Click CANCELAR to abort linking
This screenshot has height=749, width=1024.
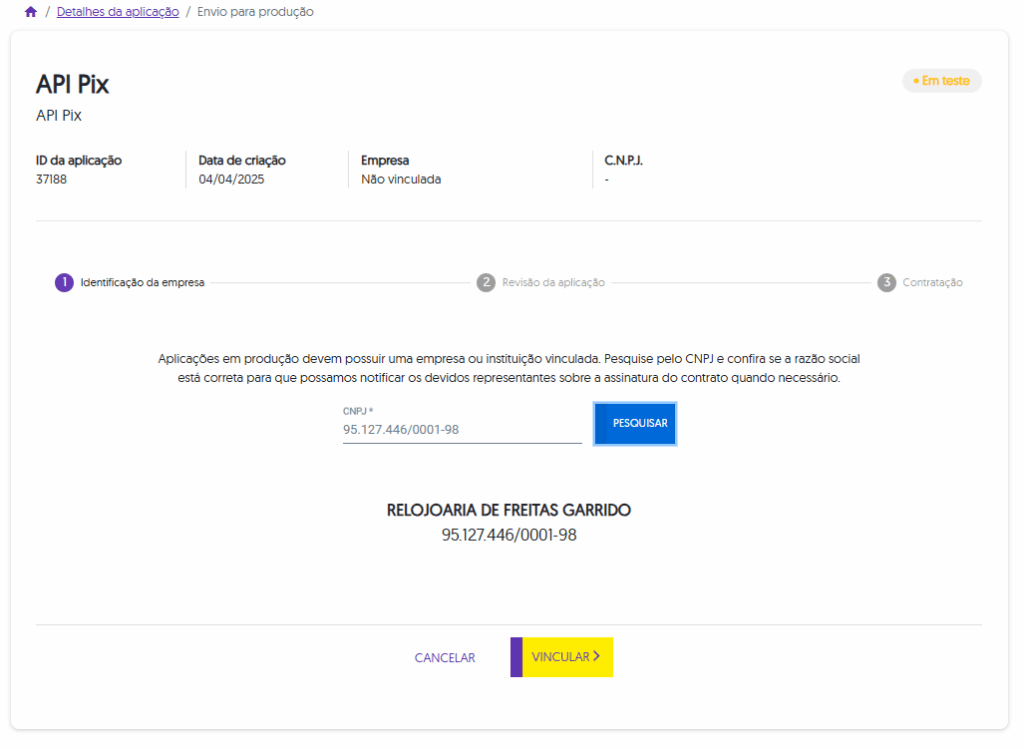coord(445,658)
